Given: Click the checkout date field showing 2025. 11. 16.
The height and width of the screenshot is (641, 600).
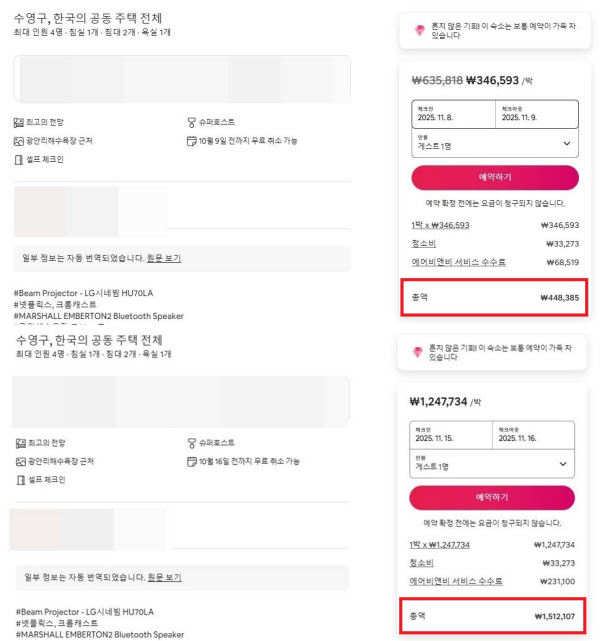Looking at the screenshot, I should click(533, 435).
